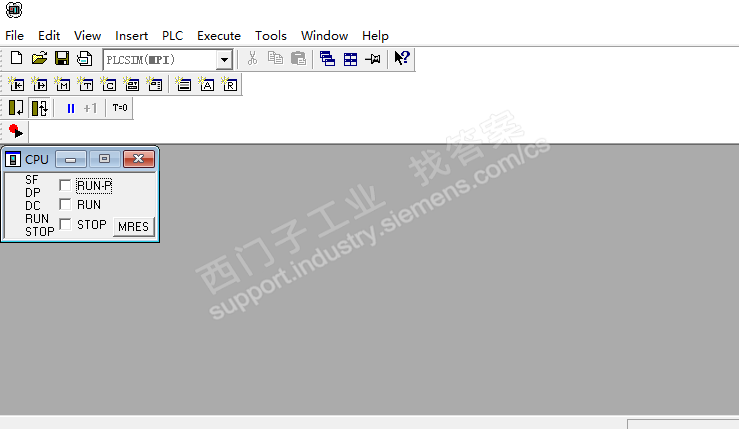Click the Paste clipboard icon
Viewport: 739px width, 429px height.
click(x=298, y=58)
